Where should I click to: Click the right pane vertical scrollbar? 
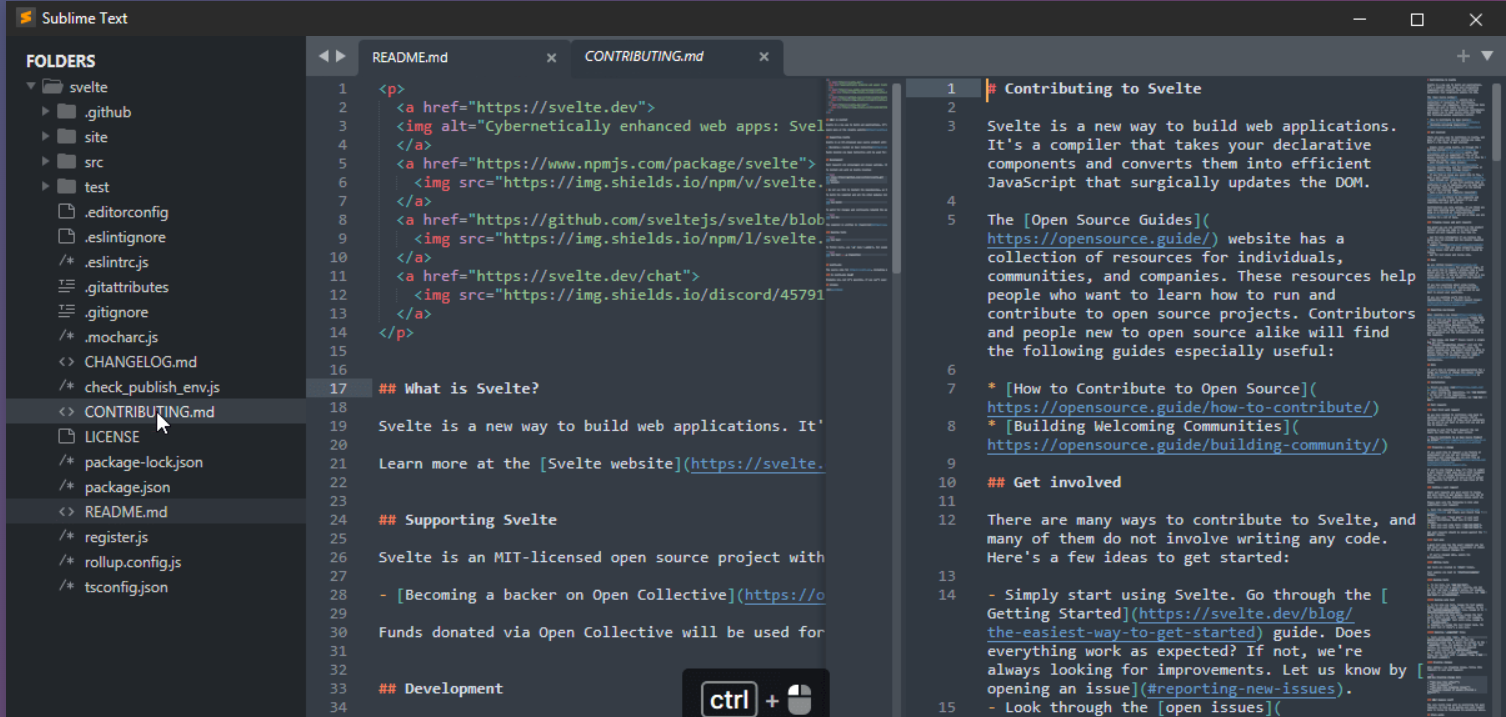[x=1498, y=121]
